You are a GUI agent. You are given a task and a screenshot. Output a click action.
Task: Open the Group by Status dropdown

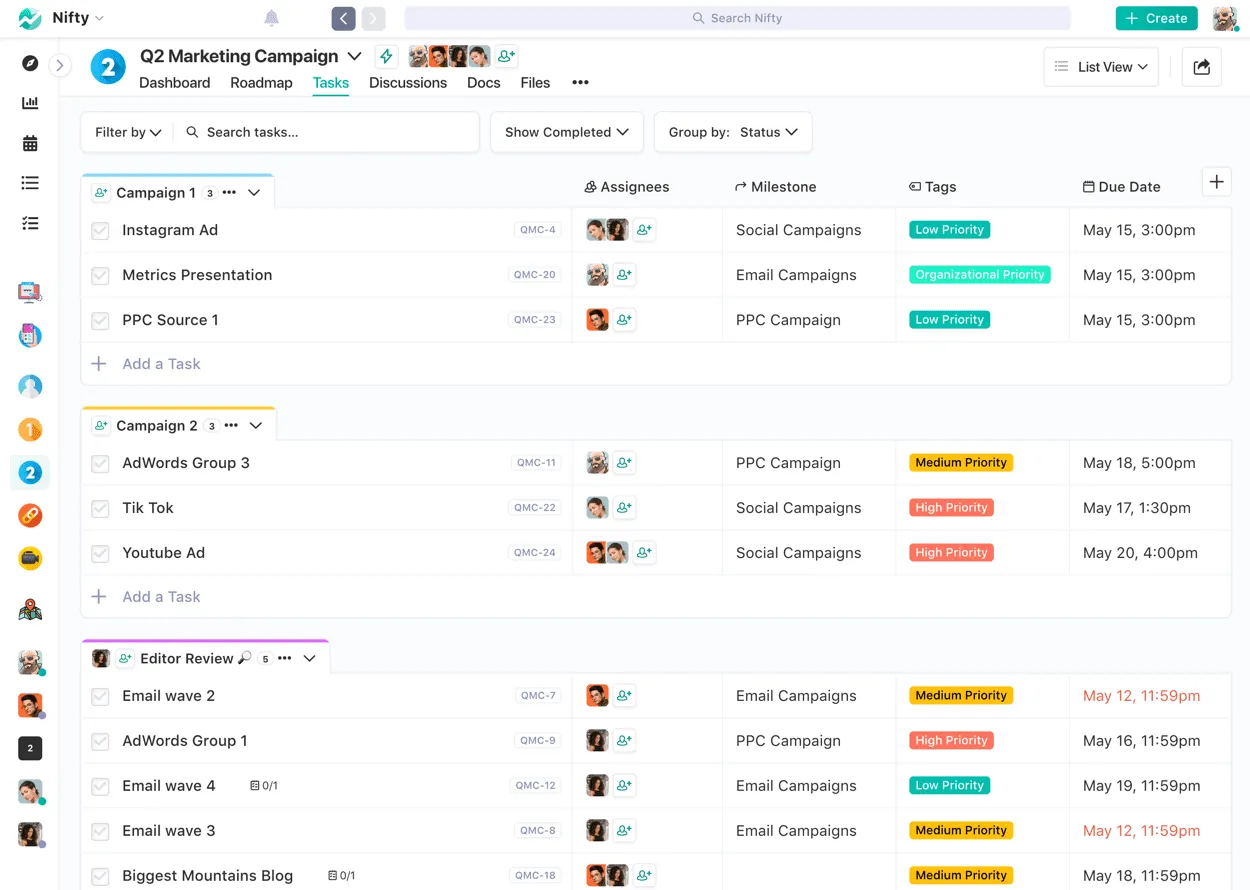[x=733, y=131]
